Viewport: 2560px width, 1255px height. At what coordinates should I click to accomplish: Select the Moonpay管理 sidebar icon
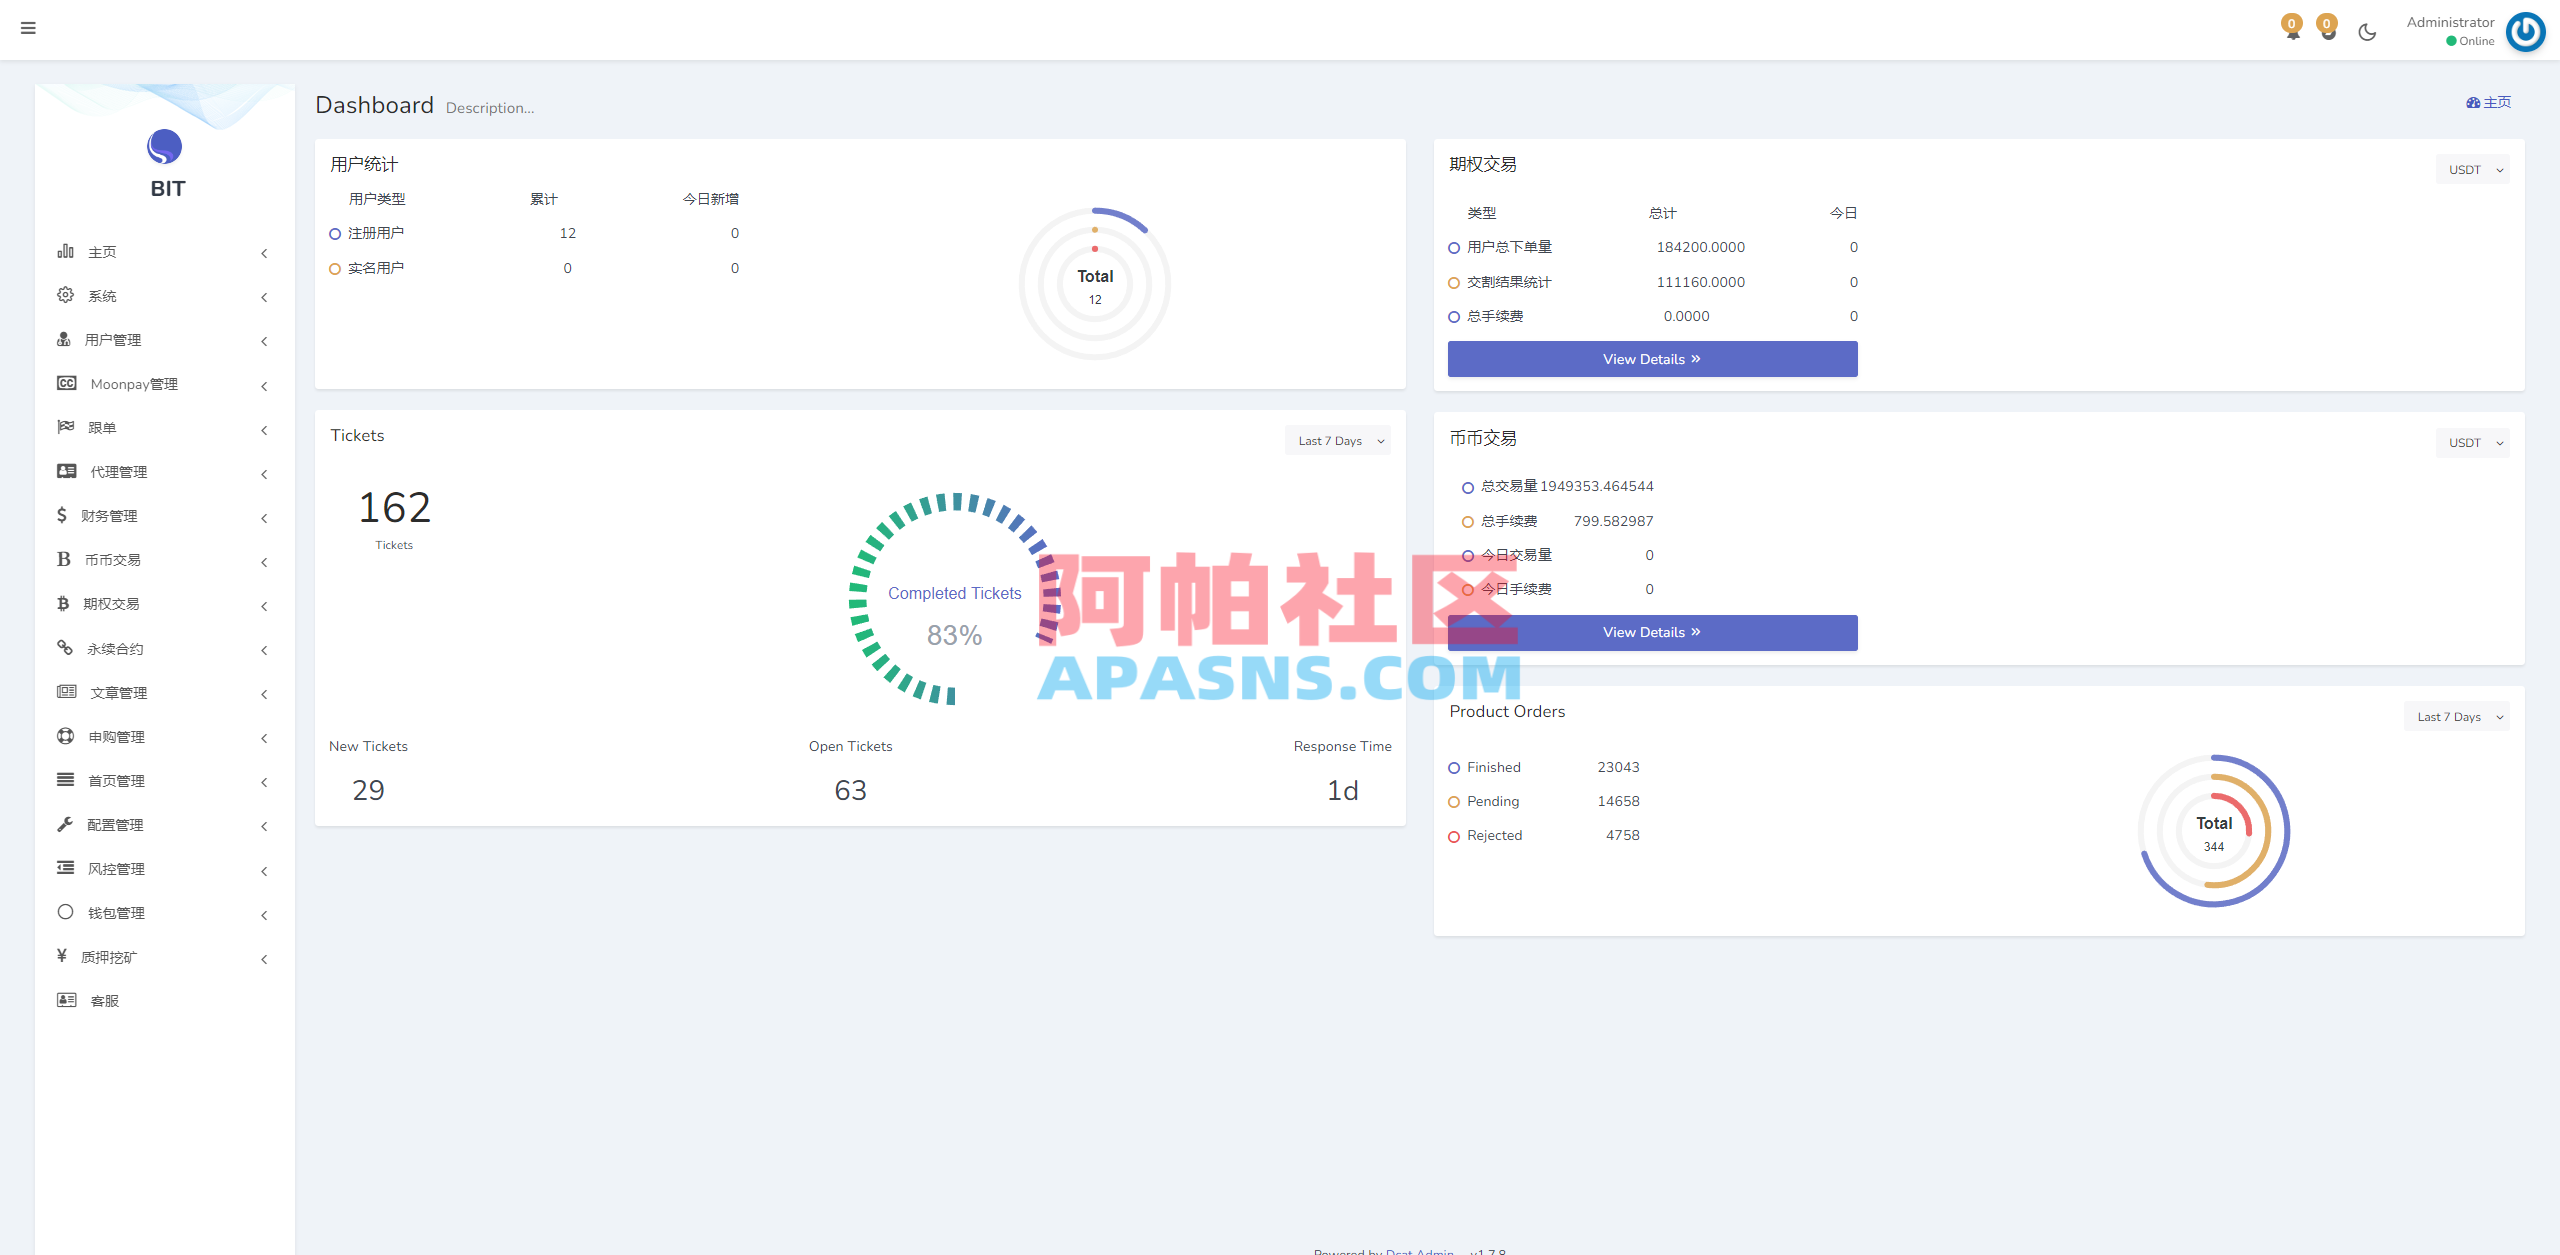click(65, 383)
